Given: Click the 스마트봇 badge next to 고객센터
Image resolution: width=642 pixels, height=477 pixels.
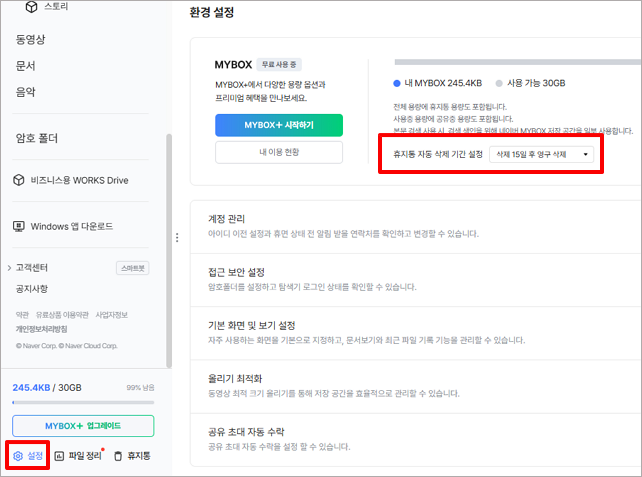Looking at the screenshot, I should tap(132, 268).
